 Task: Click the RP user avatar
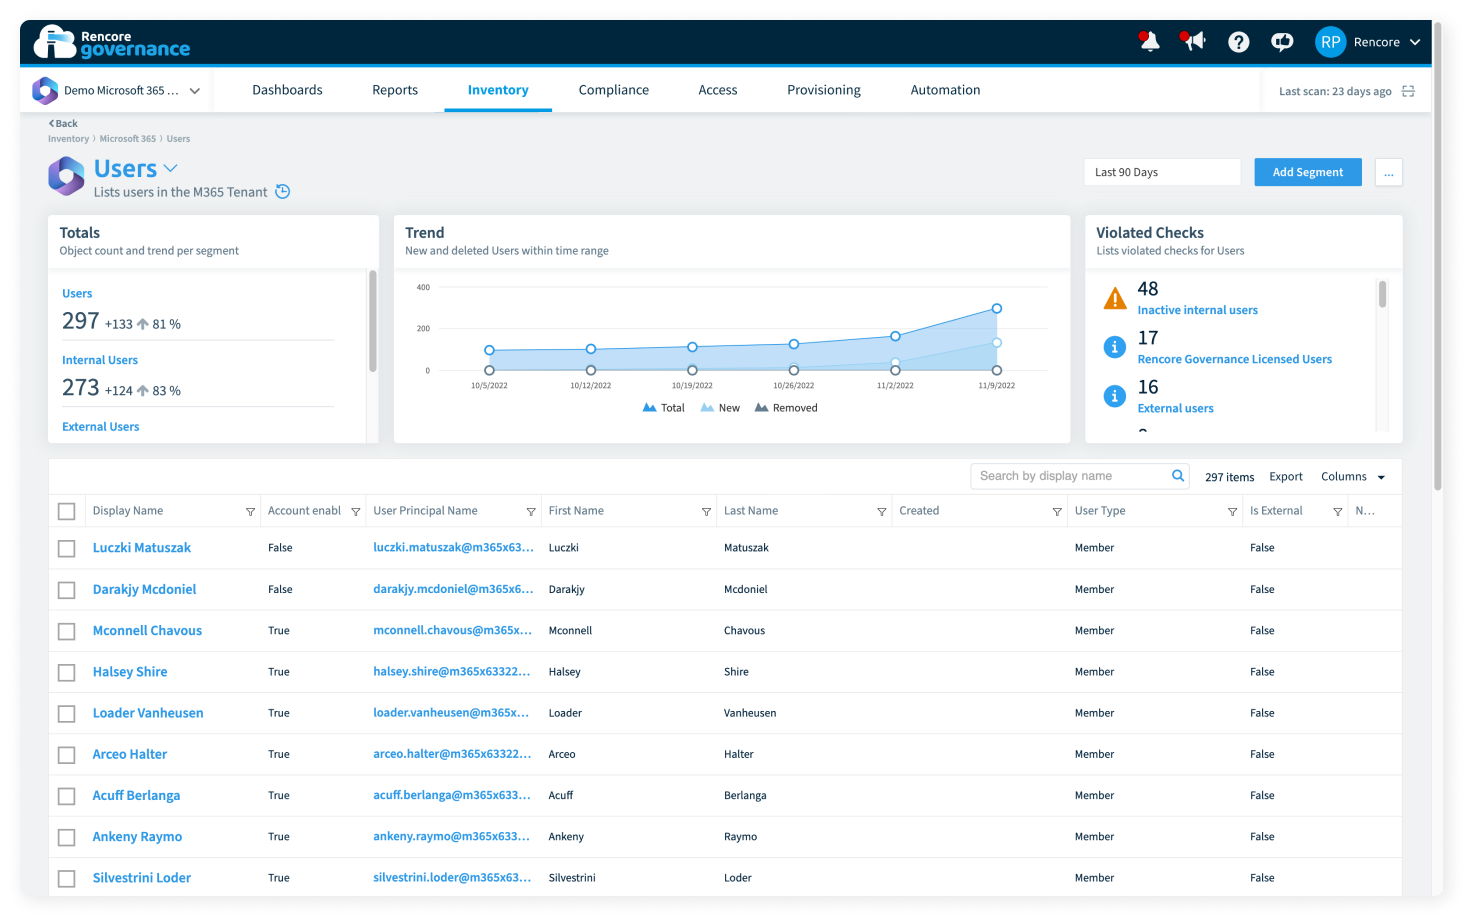click(x=1330, y=42)
